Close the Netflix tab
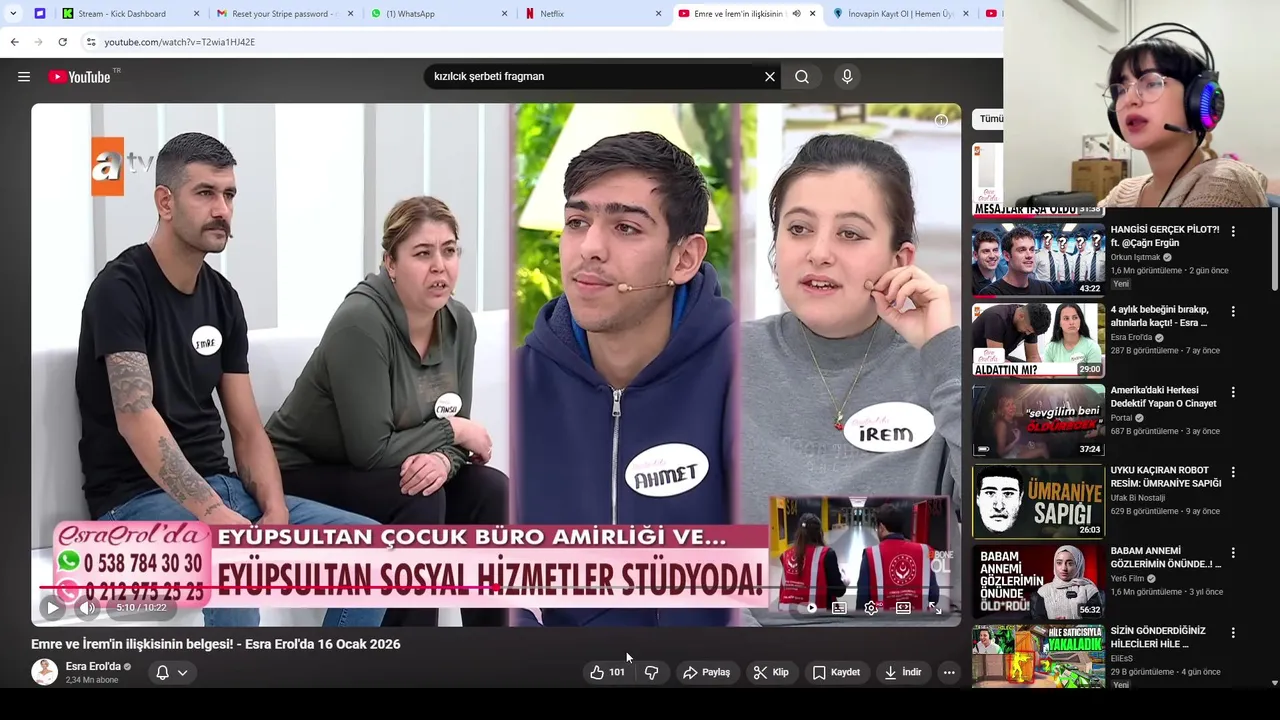 pyautogui.click(x=658, y=14)
